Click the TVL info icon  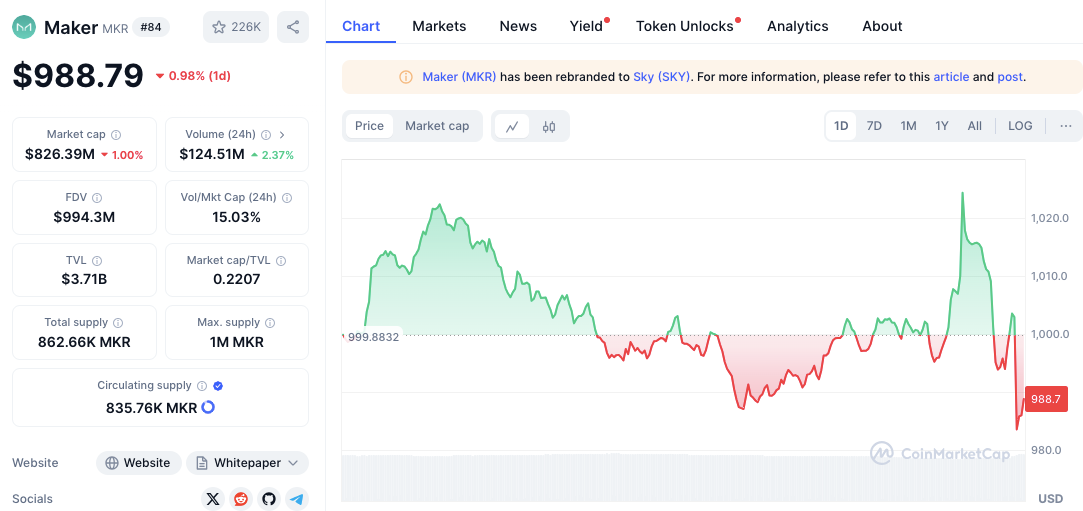pos(97,260)
